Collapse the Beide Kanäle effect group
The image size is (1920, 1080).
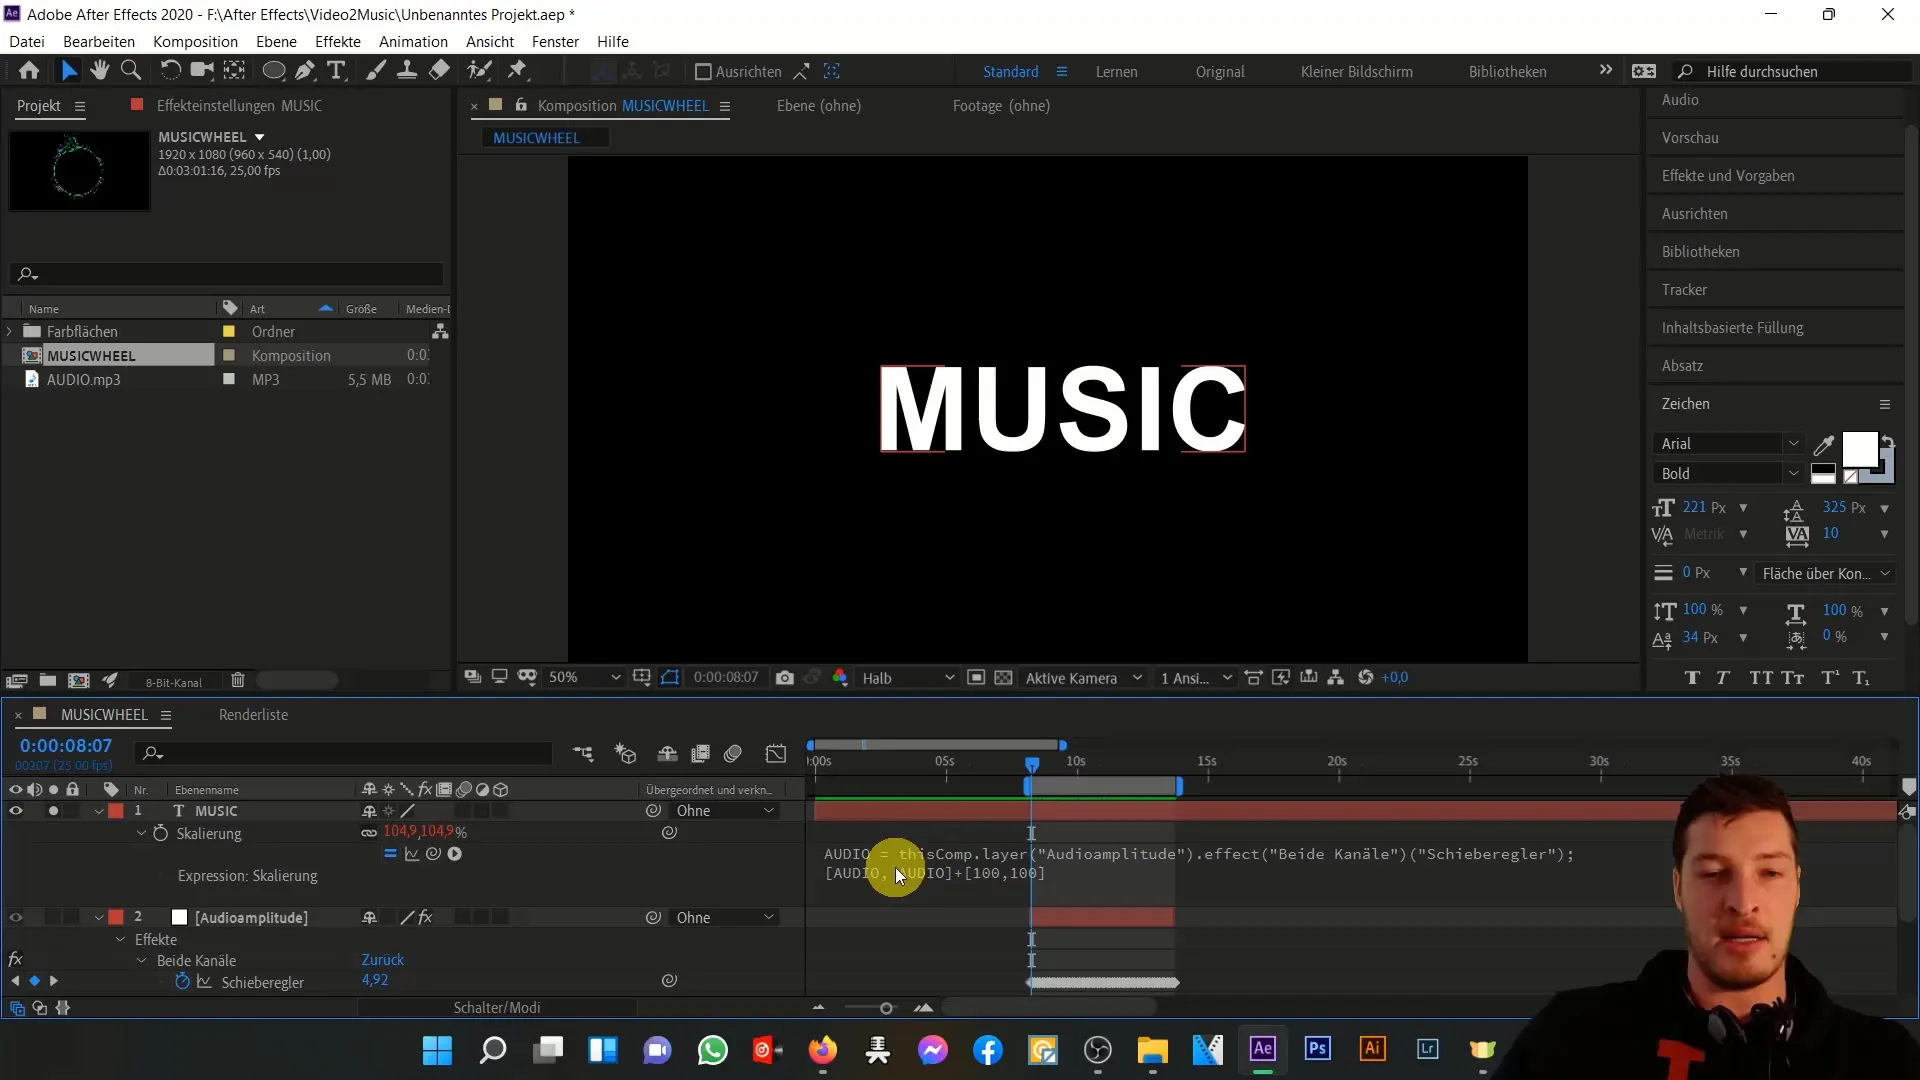tap(141, 961)
